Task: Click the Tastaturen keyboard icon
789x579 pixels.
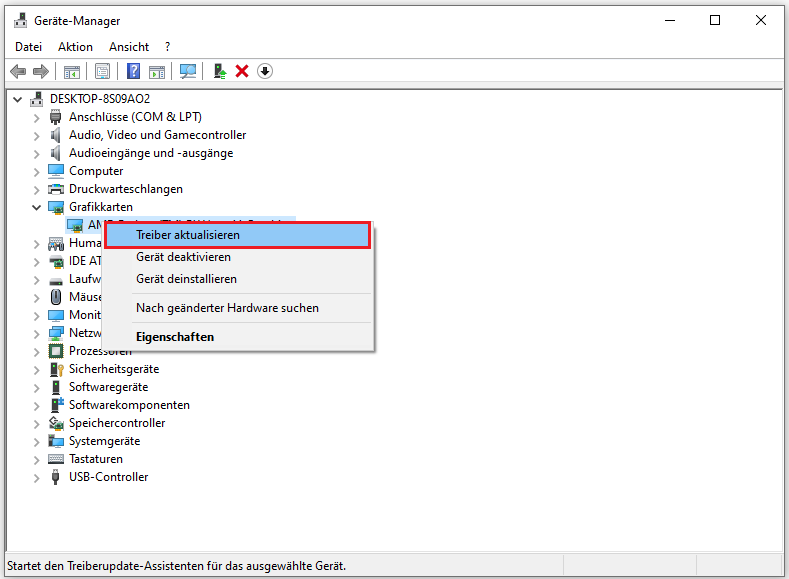Action: point(56,459)
